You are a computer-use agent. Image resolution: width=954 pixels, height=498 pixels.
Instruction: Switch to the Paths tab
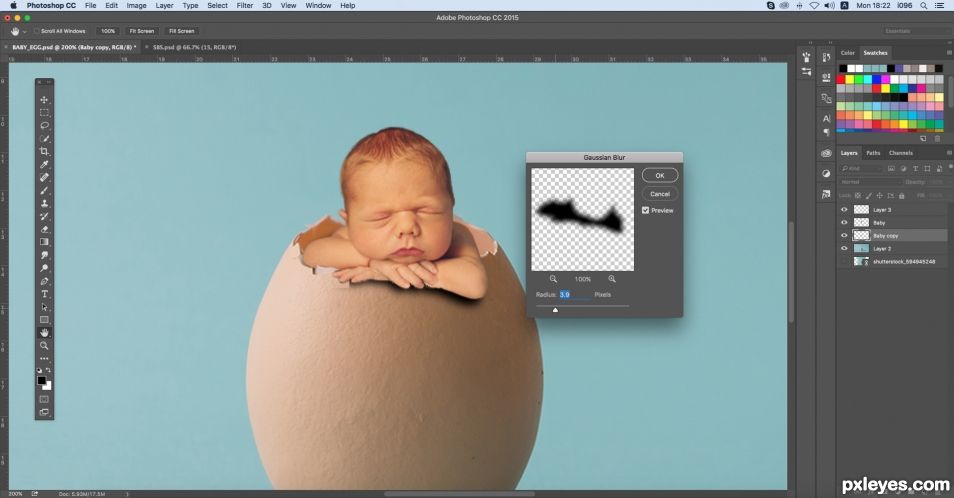[873, 153]
